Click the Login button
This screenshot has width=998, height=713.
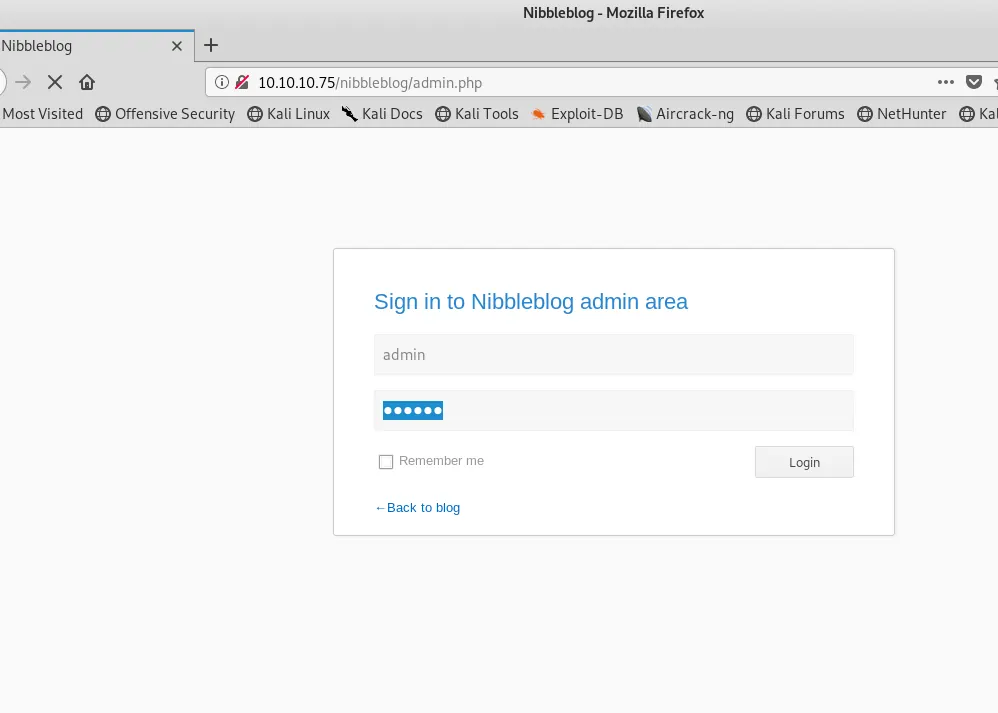pyautogui.click(x=804, y=462)
